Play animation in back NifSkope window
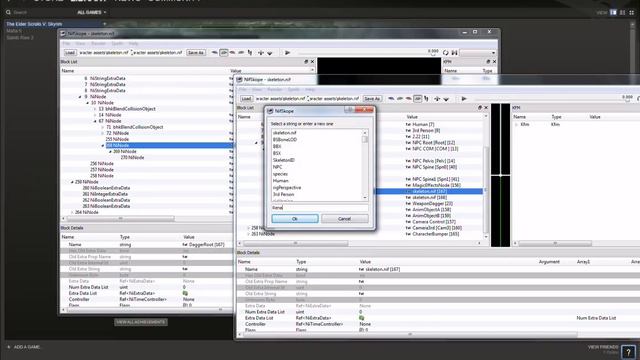This screenshot has height=360, width=640. [x=287, y=53]
